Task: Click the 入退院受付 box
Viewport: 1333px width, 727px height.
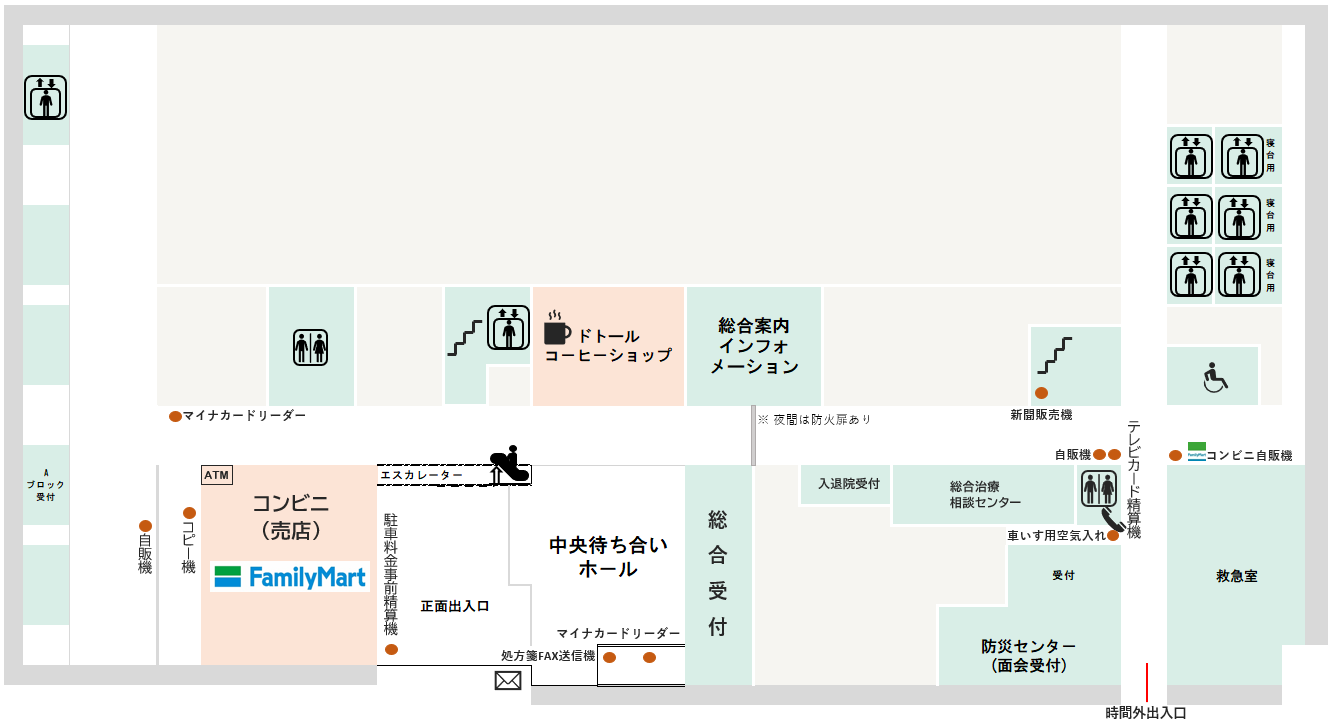Action: (848, 484)
